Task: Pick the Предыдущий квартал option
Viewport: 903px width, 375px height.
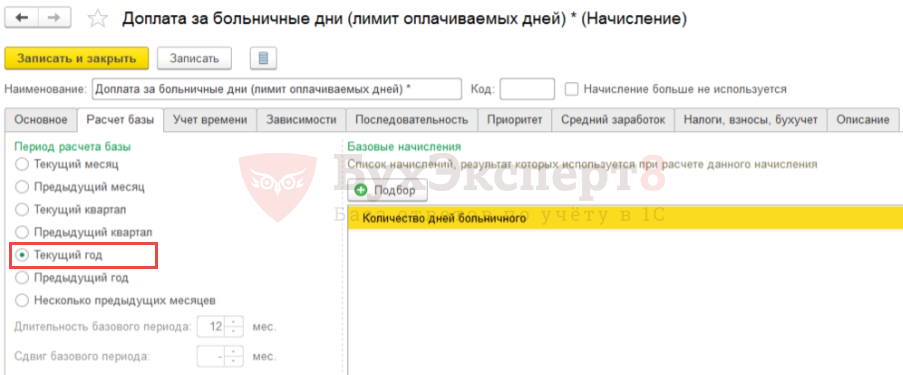Action: click(x=21, y=232)
